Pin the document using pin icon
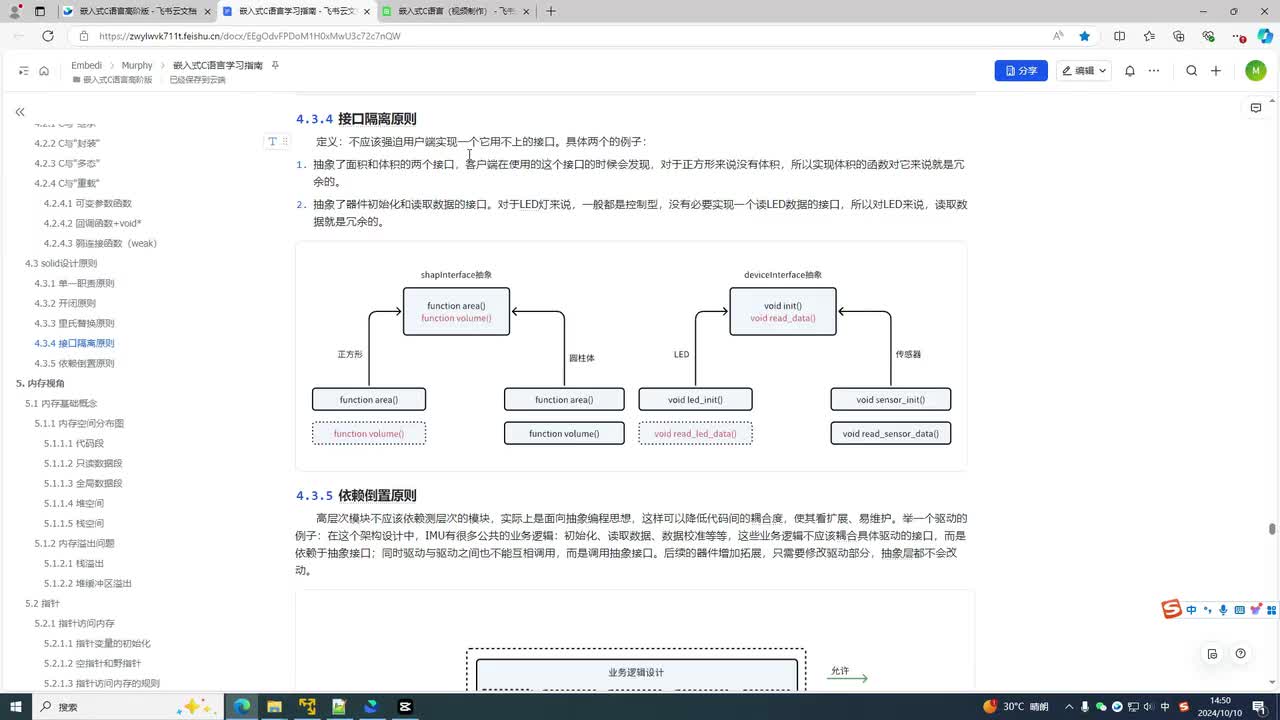 [x=275, y=65]
